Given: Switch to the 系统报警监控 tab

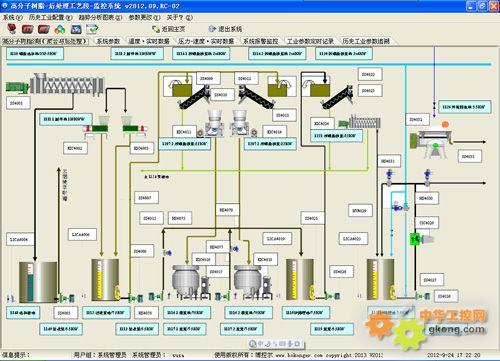Looking at the screenshot, I should [x=260, y=41].
